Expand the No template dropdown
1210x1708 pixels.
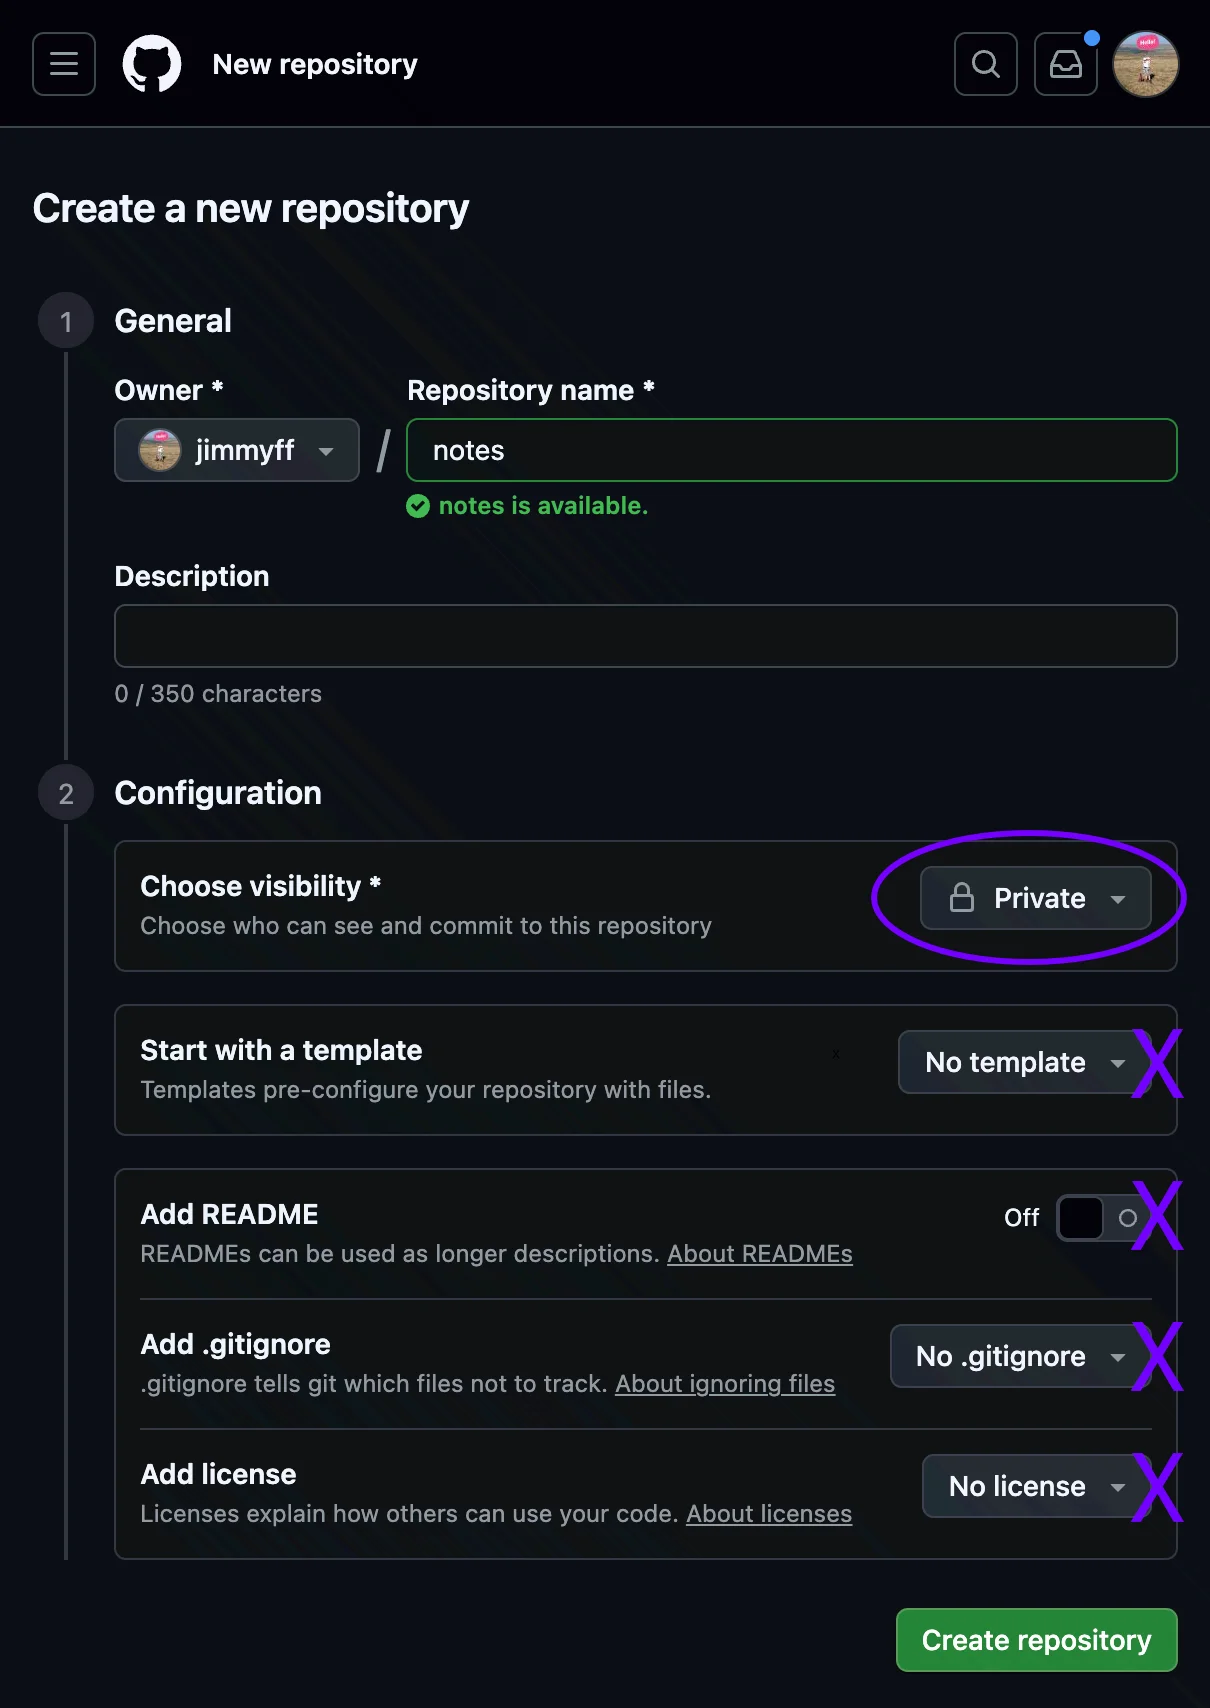pyautogui.click(x=1020, y=1062)
